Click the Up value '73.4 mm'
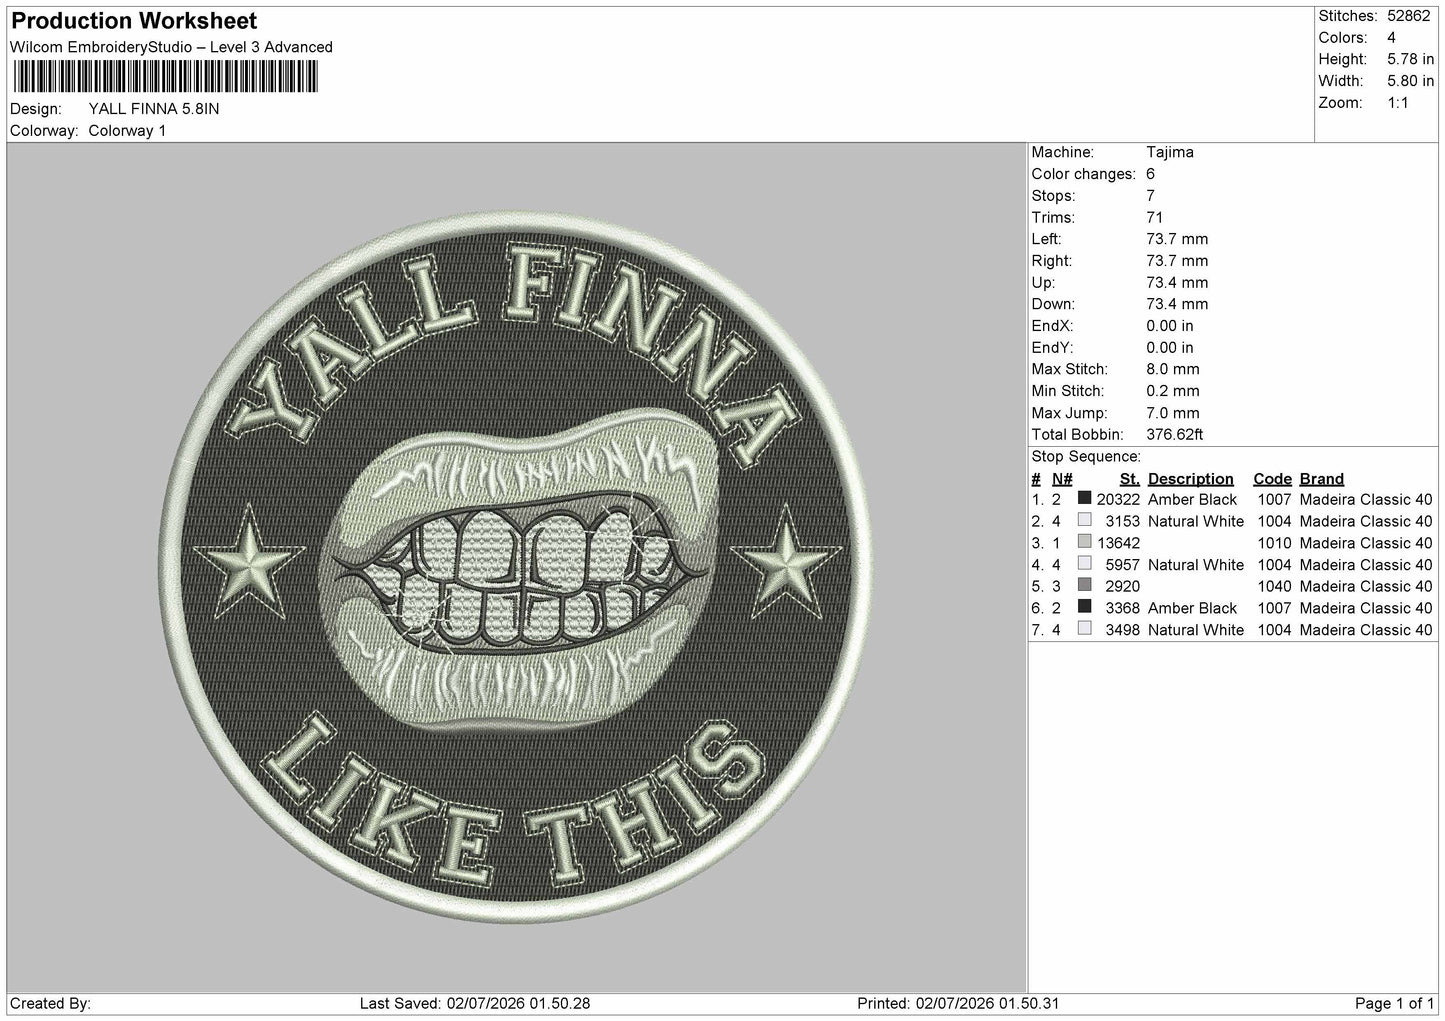 [x=1177, y=283]
